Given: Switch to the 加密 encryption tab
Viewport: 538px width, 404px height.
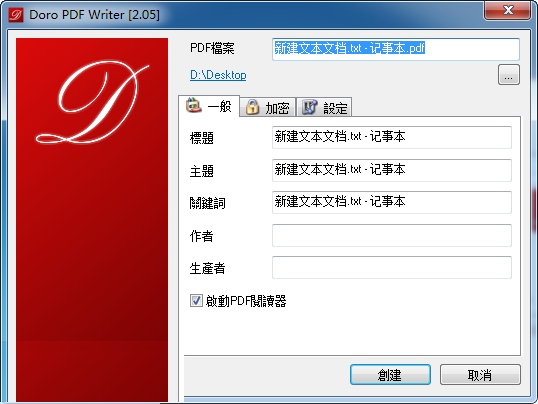Looking at the screenshot, I should pyautogui.click(x=267, y=108).
